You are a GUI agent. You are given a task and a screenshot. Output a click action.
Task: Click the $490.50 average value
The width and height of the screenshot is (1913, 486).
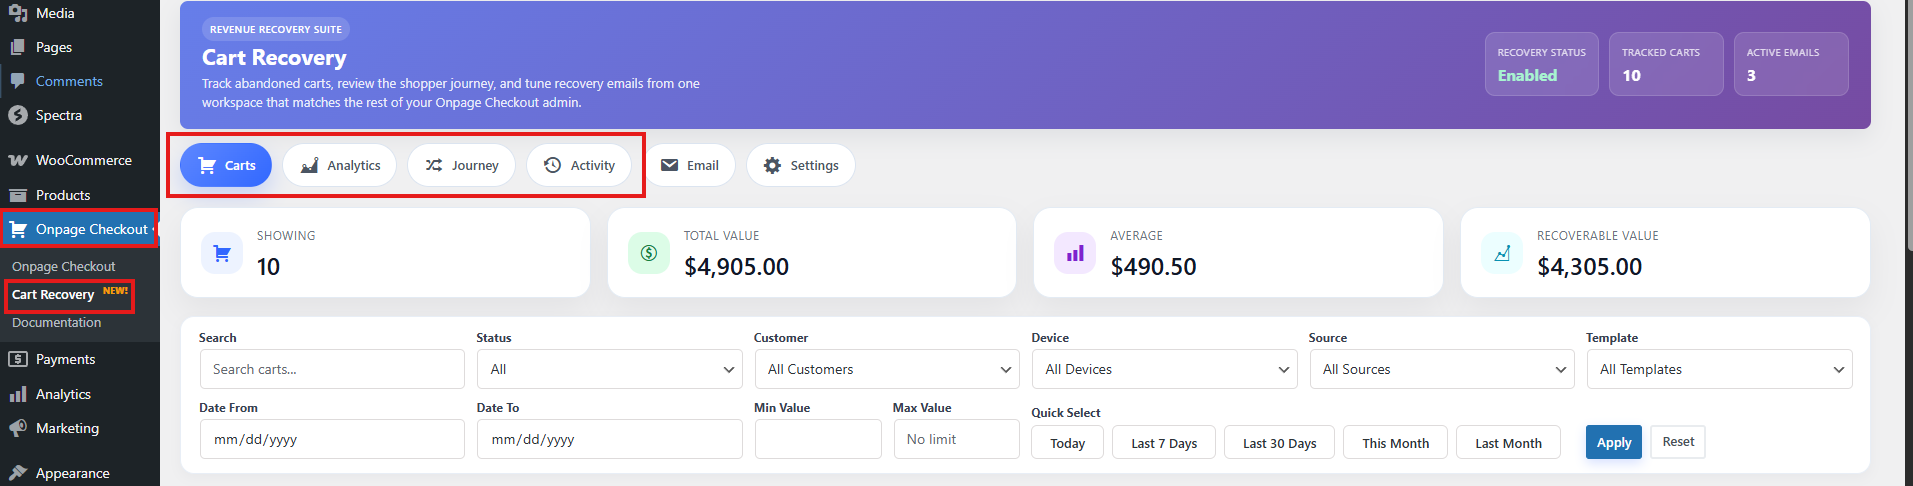tap(1153, 267)
